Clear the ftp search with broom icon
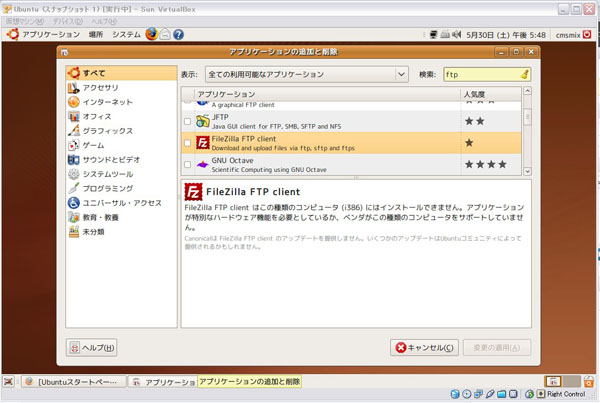The height and width of the screenshot is (403, 600). pyautogui.click(x=525, y=74)
